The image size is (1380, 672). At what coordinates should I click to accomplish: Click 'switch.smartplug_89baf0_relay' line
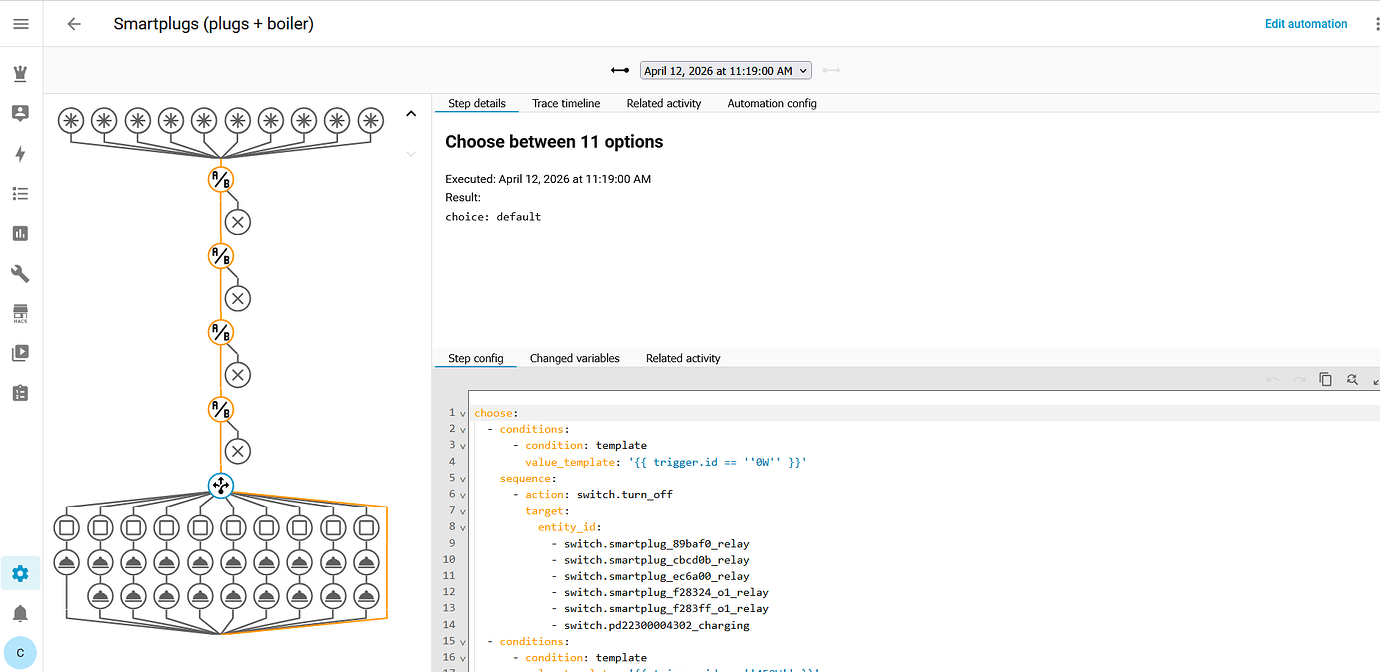656,544
